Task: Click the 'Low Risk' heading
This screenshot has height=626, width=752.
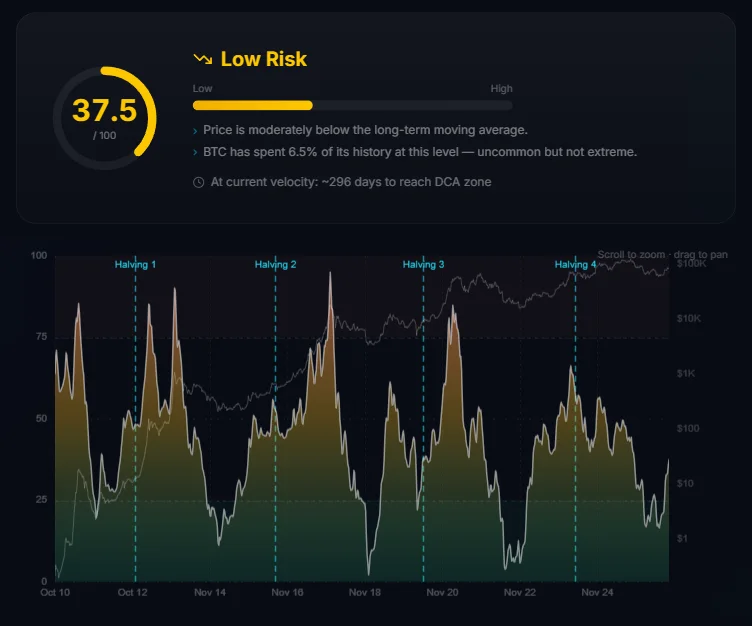Action: tap(263, 59)
